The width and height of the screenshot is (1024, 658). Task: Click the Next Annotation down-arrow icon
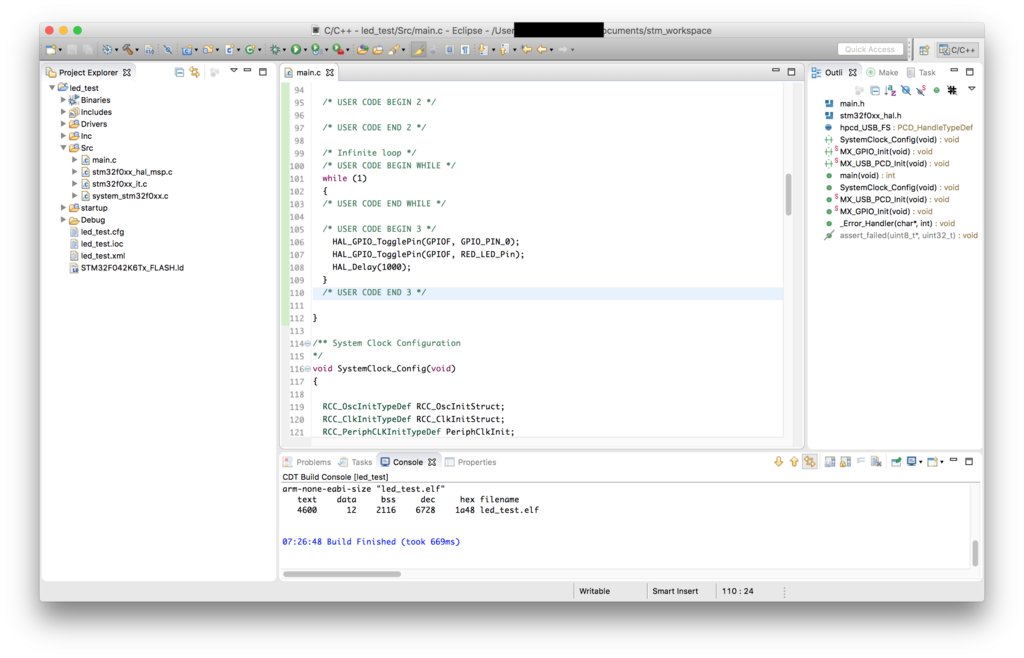(x=483, y=50)
